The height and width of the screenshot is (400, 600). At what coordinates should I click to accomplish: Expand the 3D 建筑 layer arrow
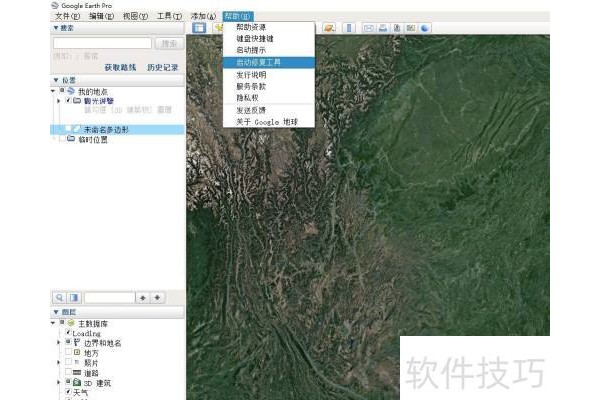tap(59, 382)
